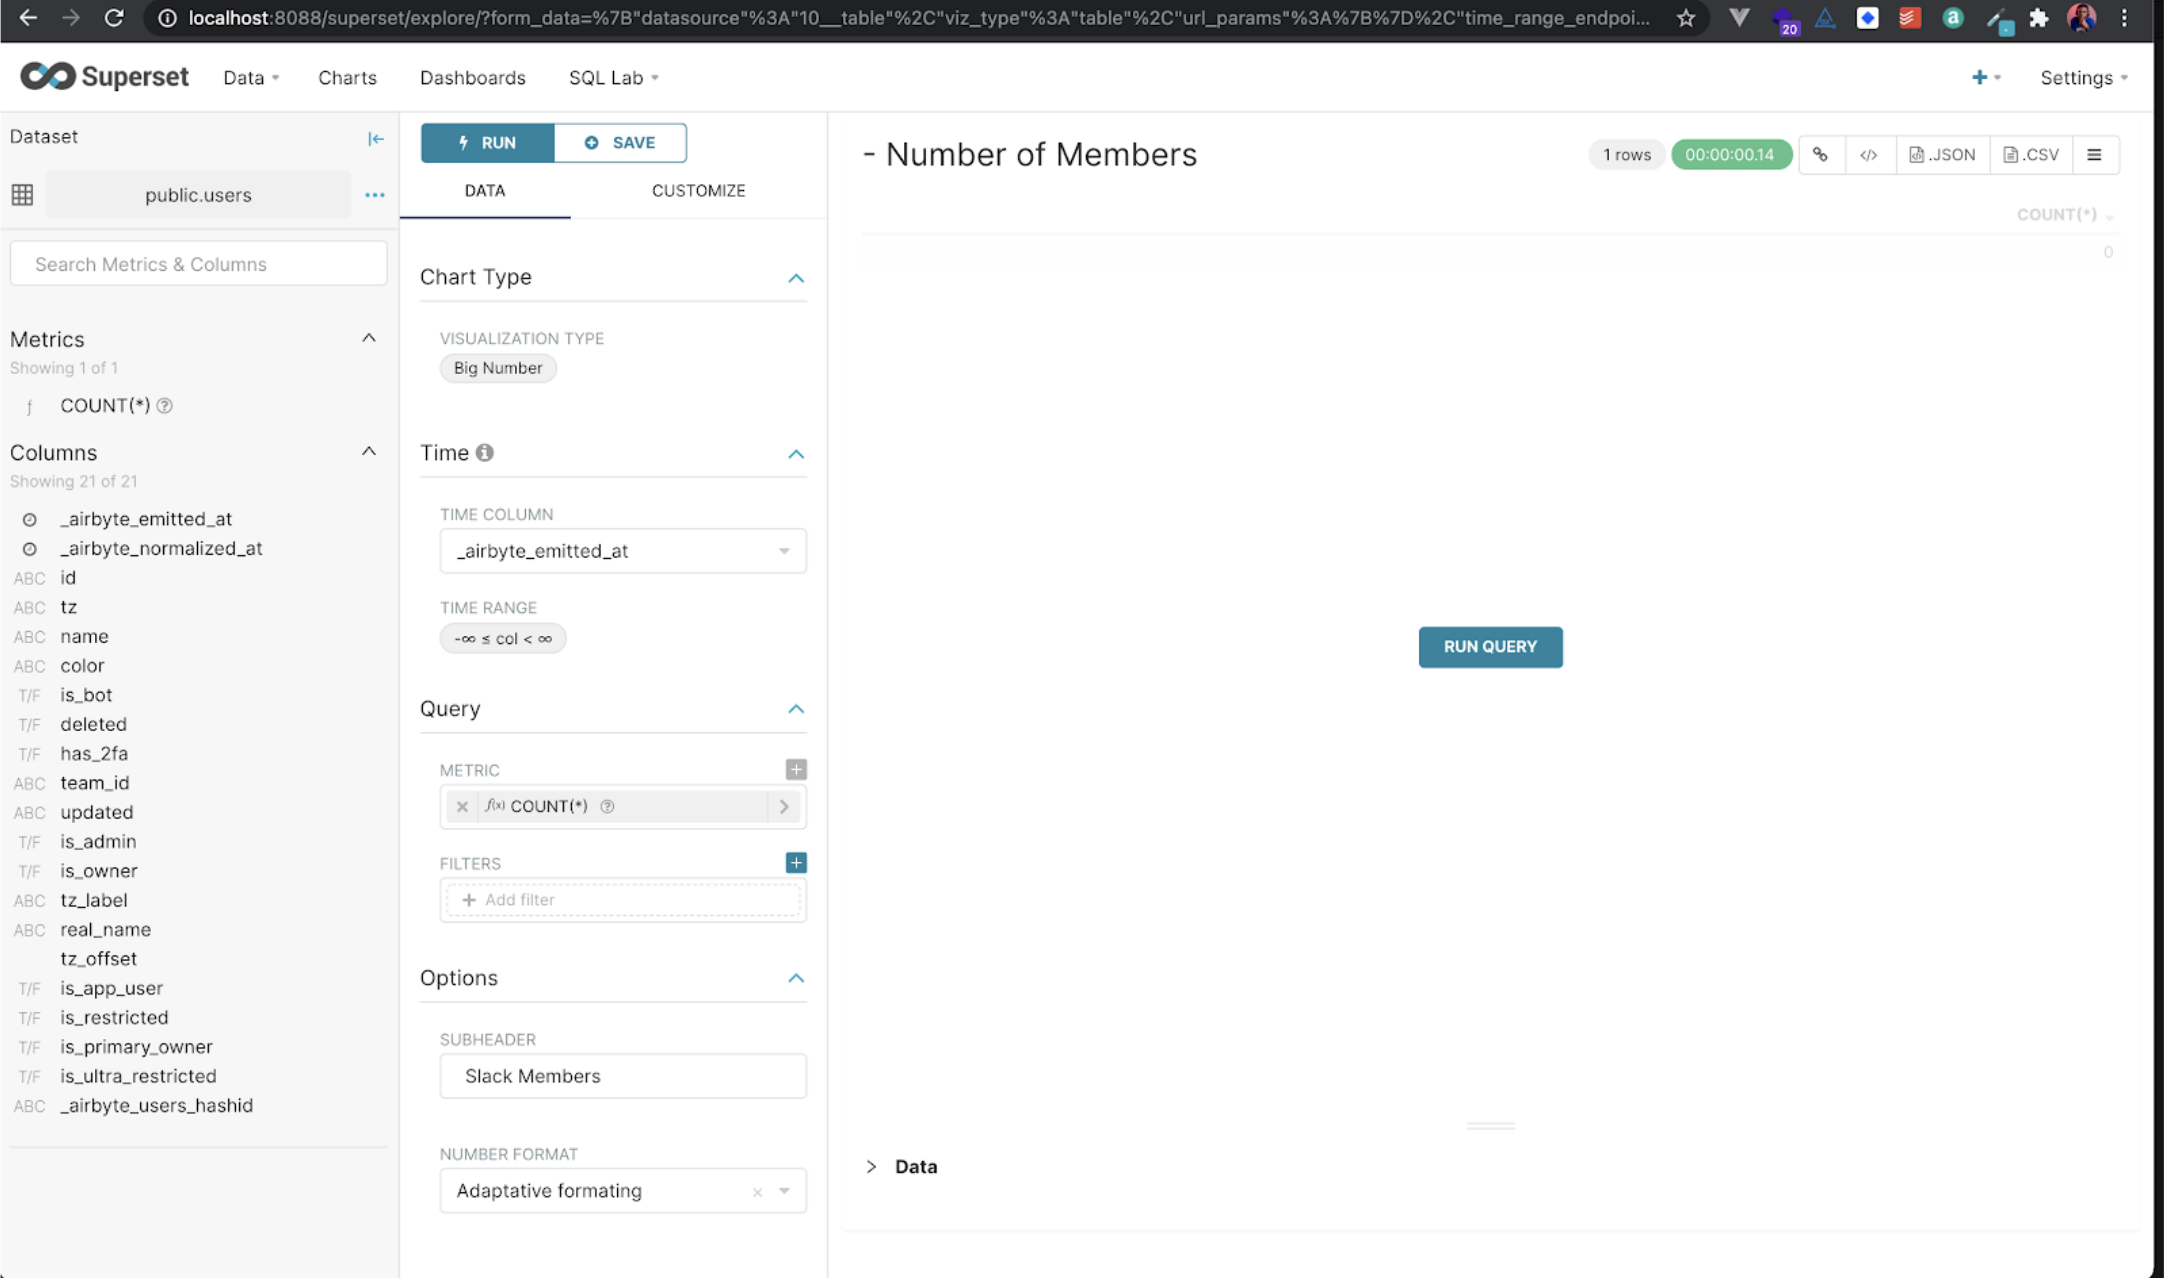Remove the COUNT(*) metric with X

462,807
